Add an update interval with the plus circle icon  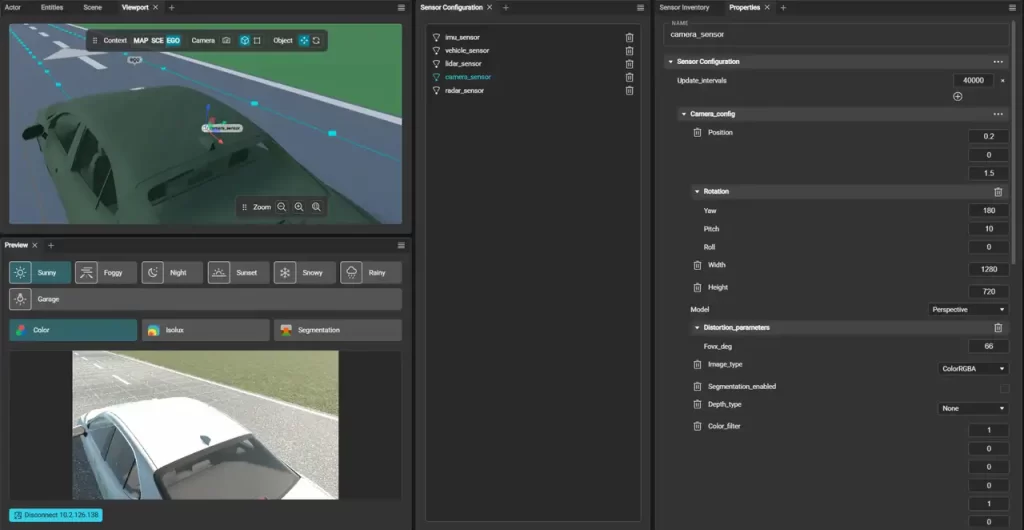[x=957, y=97]
